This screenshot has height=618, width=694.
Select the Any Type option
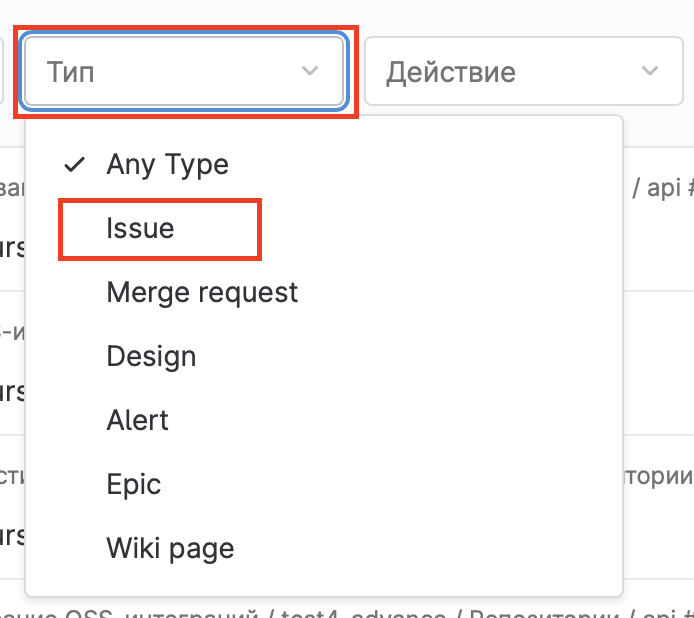167,165
